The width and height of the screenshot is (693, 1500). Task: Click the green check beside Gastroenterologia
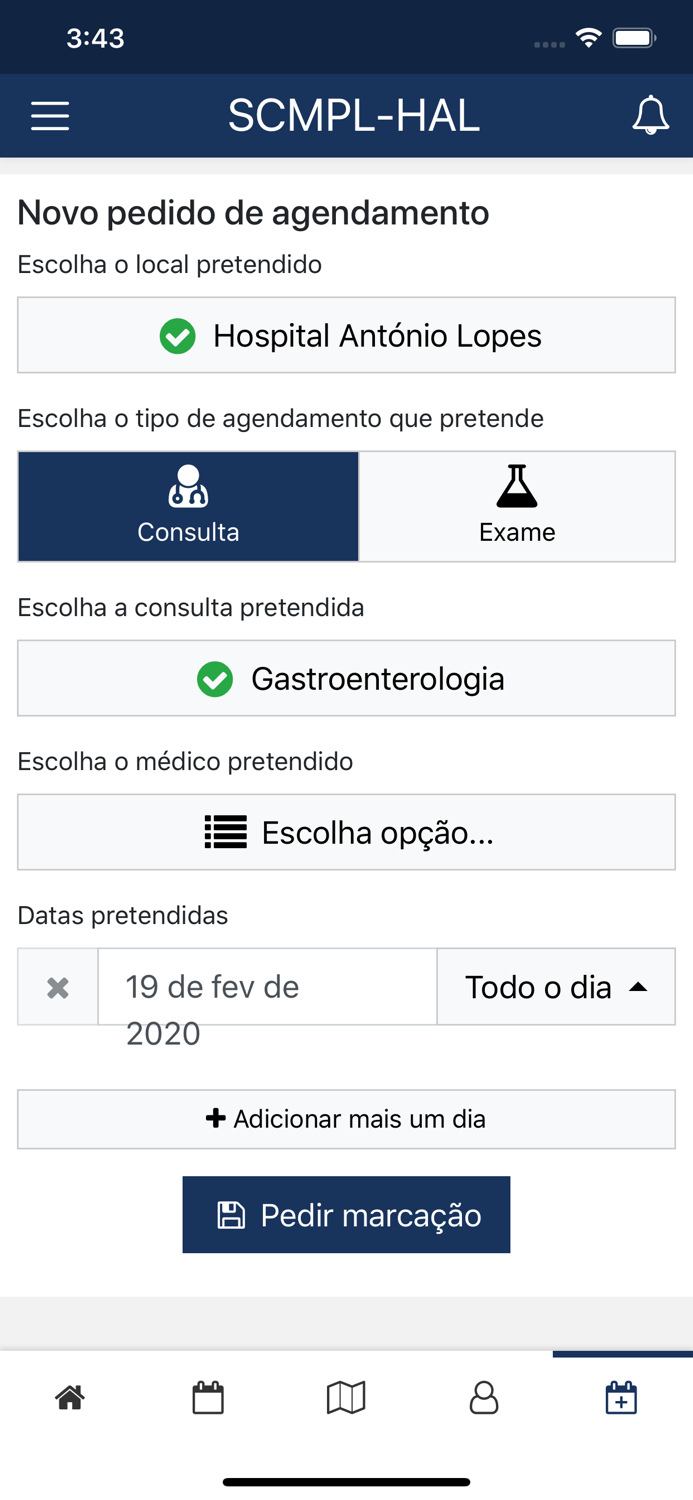pyautogui.click(x=215, y=679)
